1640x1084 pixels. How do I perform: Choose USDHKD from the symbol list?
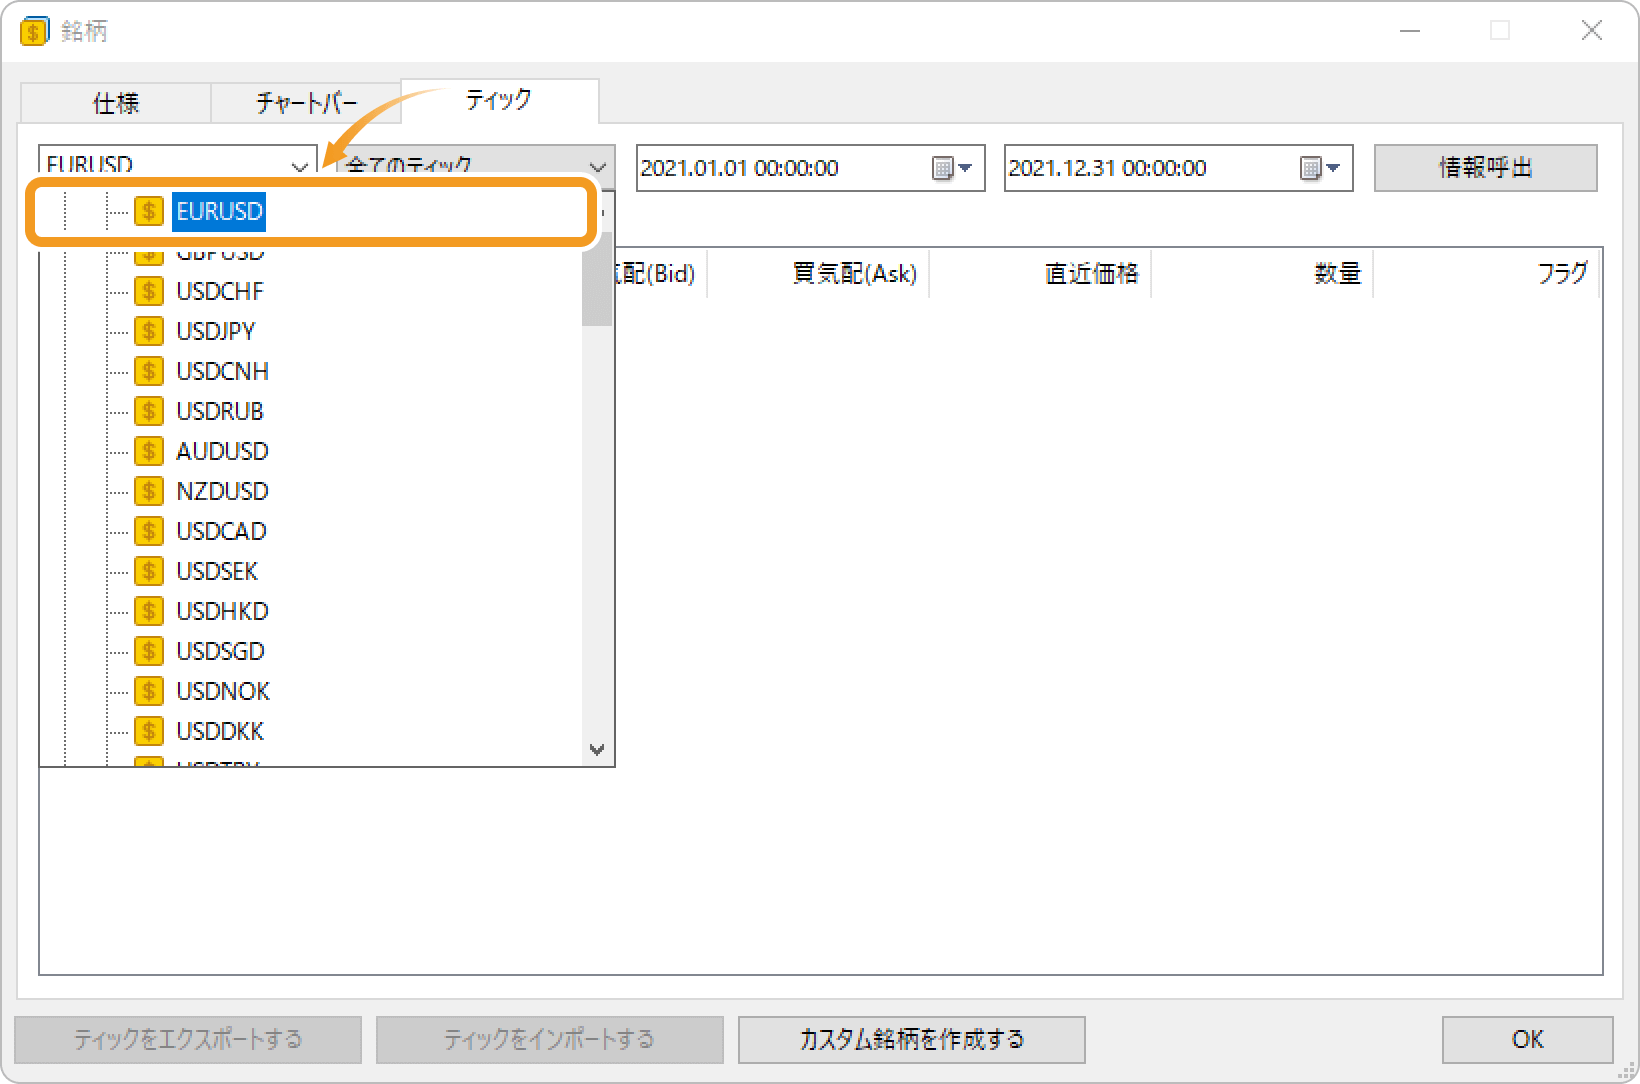click(222, 611)
